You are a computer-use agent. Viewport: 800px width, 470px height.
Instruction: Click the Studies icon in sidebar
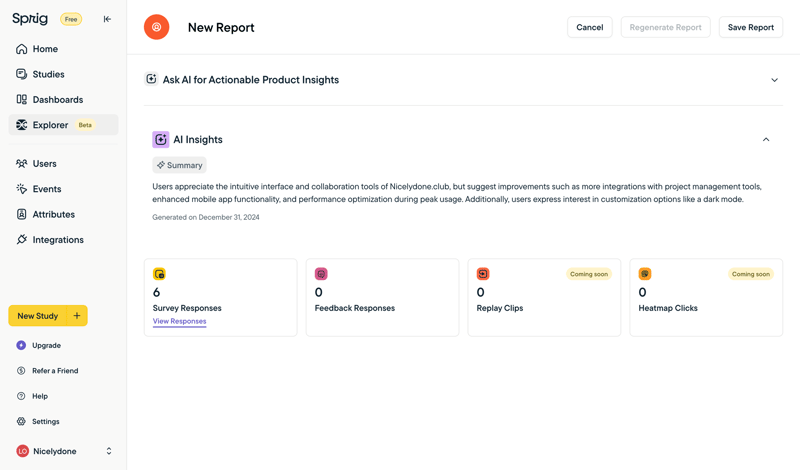pos(21,74)
